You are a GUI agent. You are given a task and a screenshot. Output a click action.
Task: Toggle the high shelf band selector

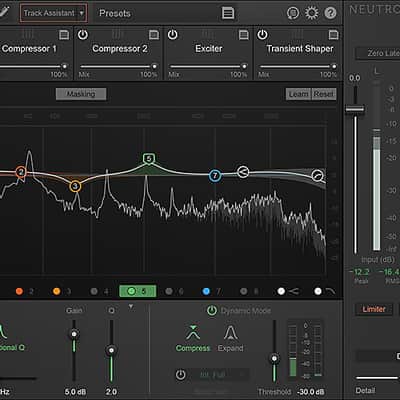[281, 291]
